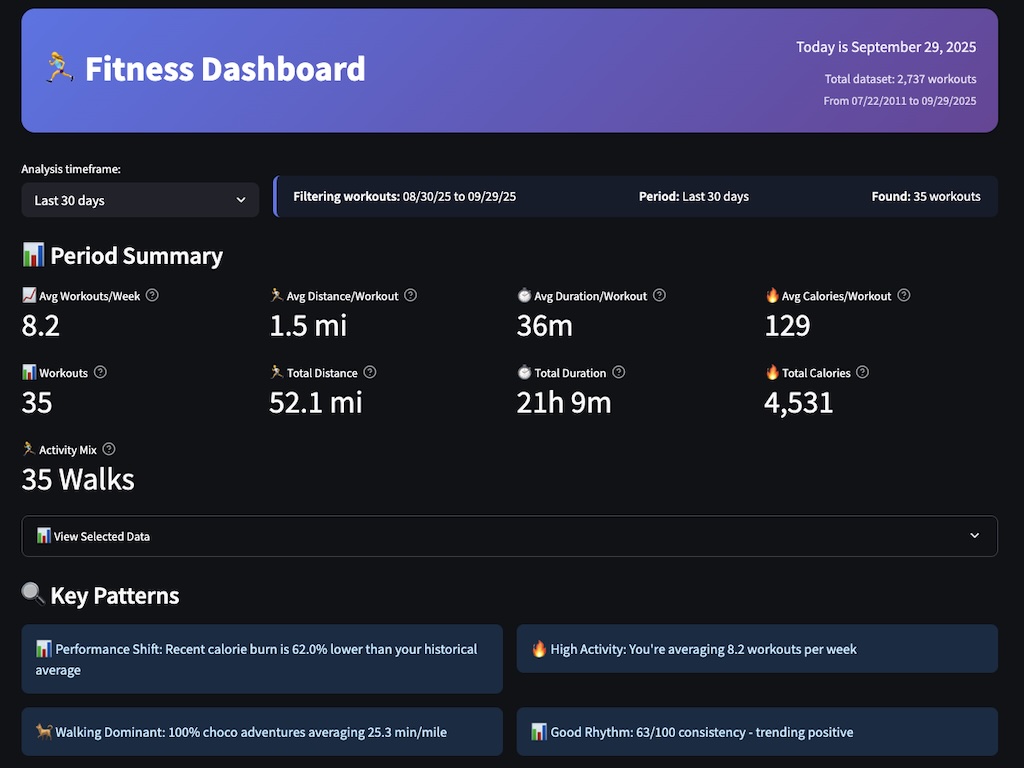
Task: Click the Performance Shift pattern card
Action: (x=262, y=659)
